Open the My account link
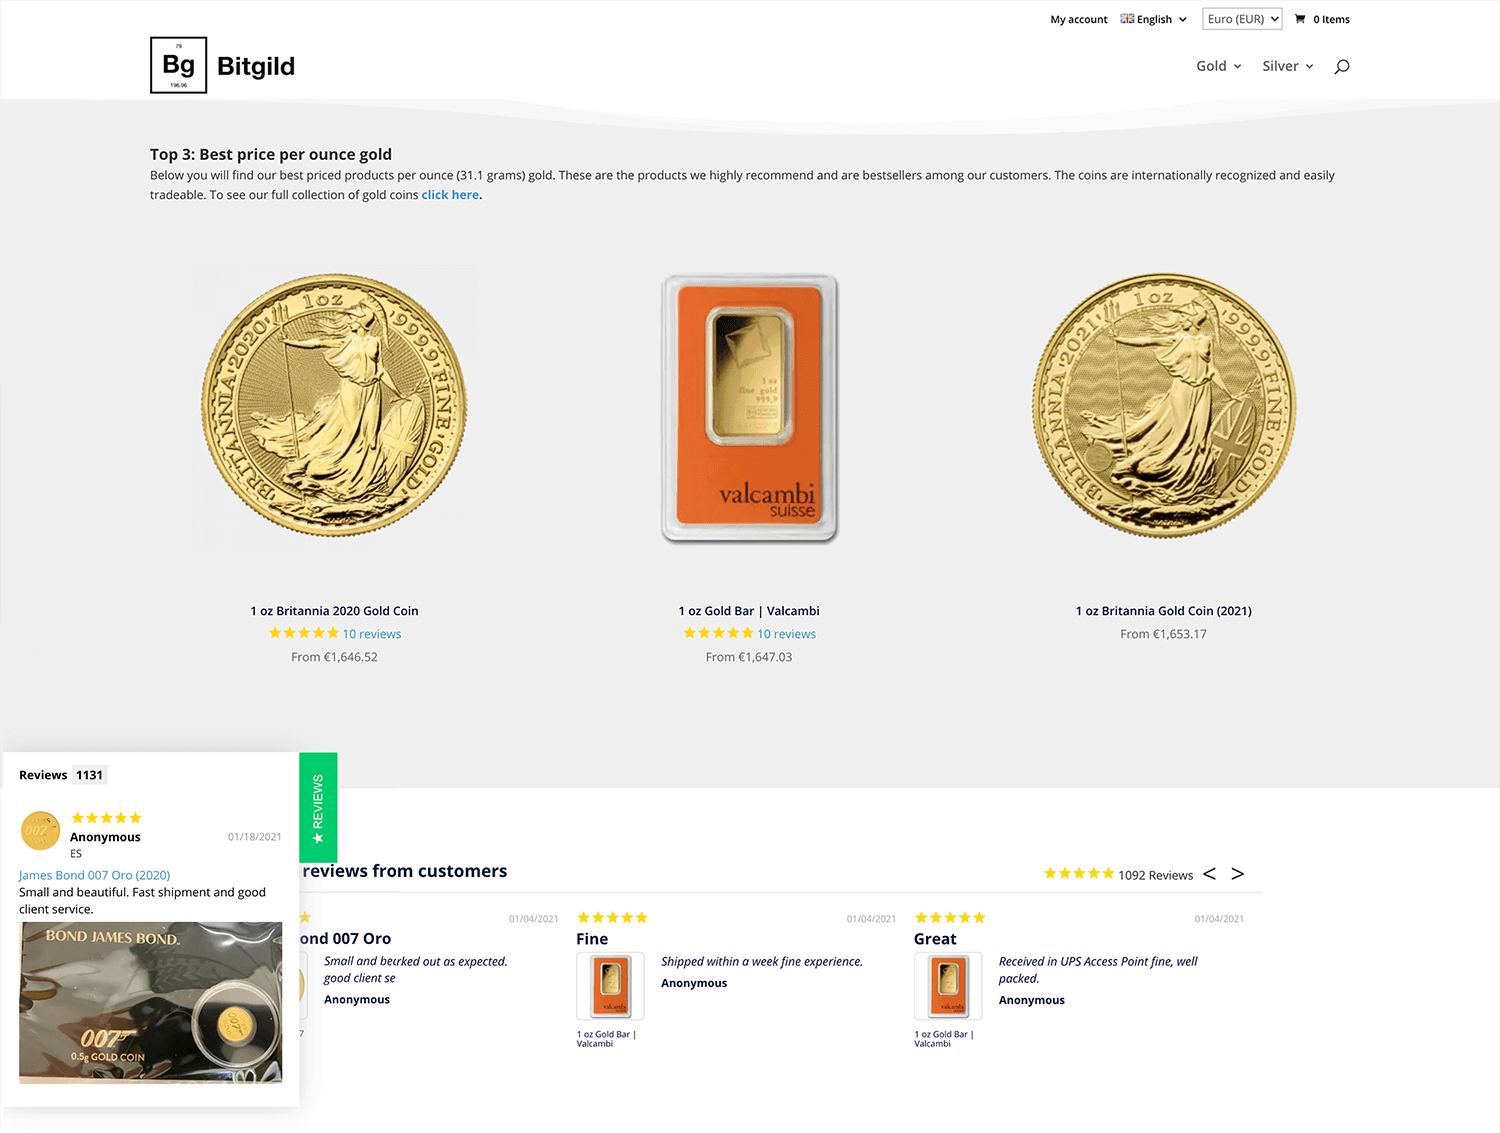 [x=1079, y=19]
